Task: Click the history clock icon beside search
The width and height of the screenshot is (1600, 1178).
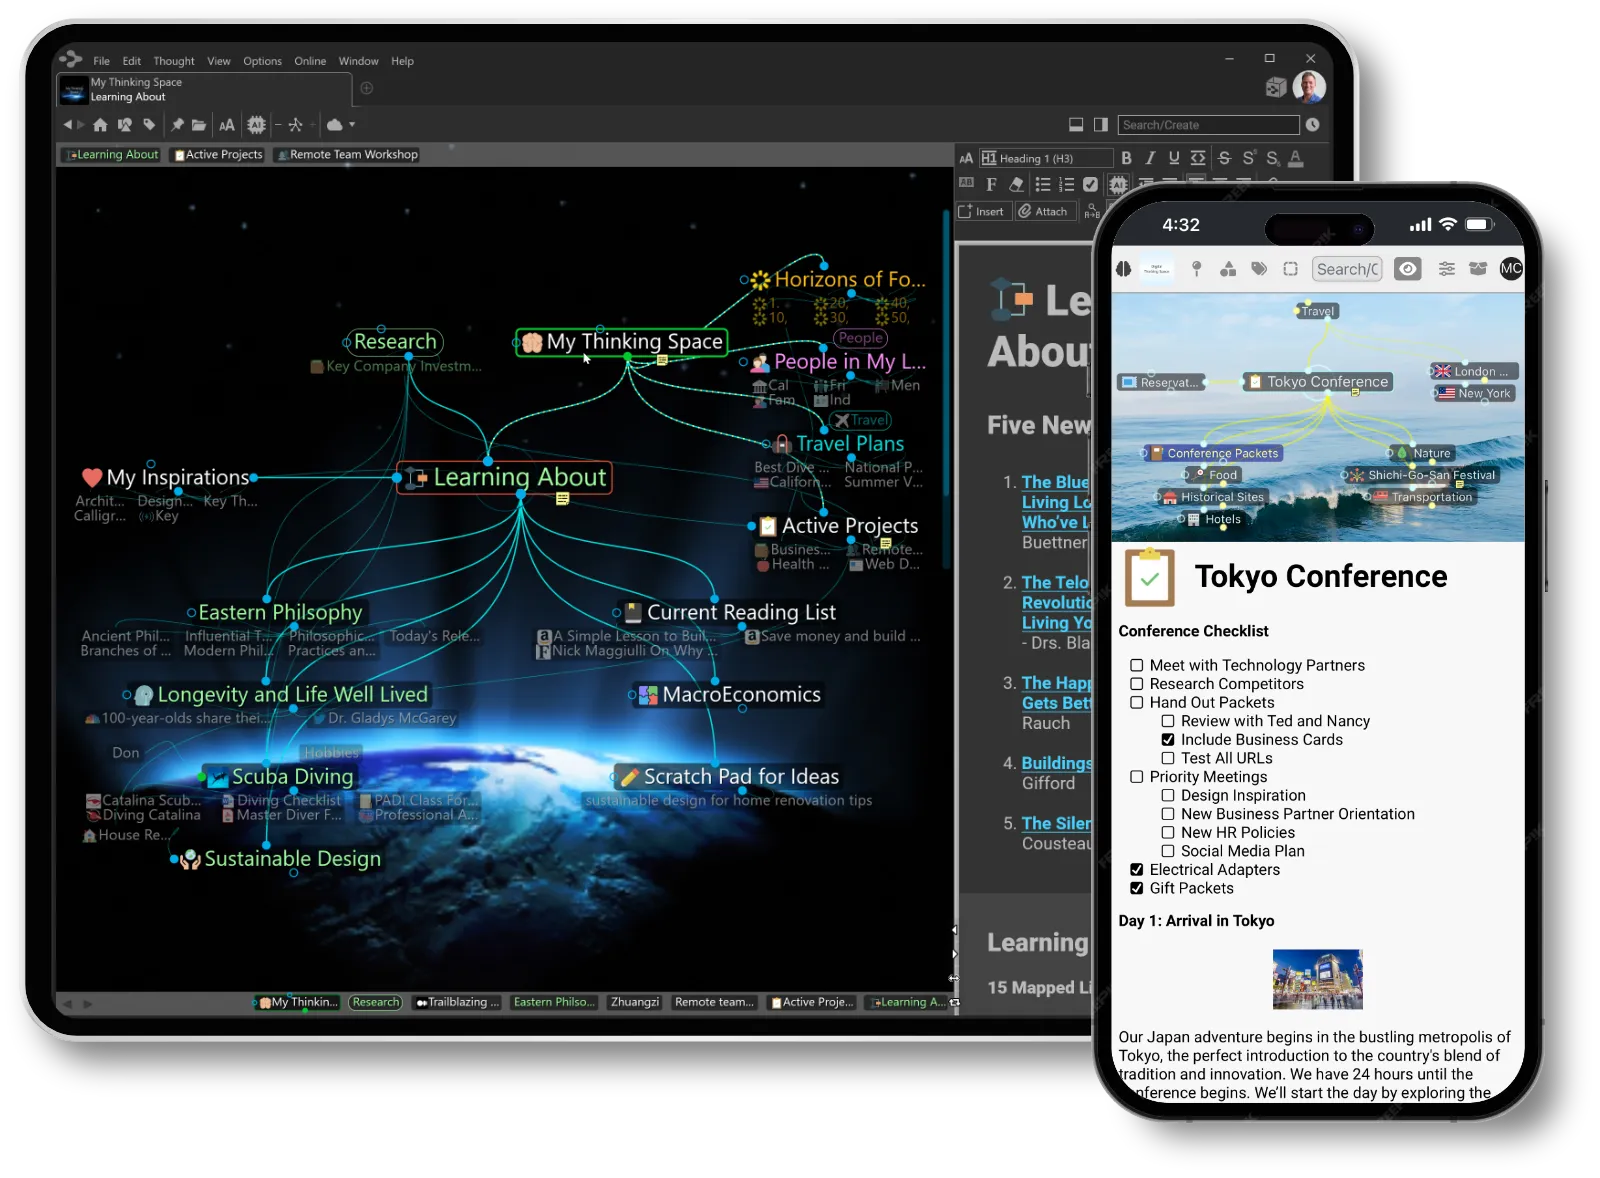Action: coord(1312,125)
